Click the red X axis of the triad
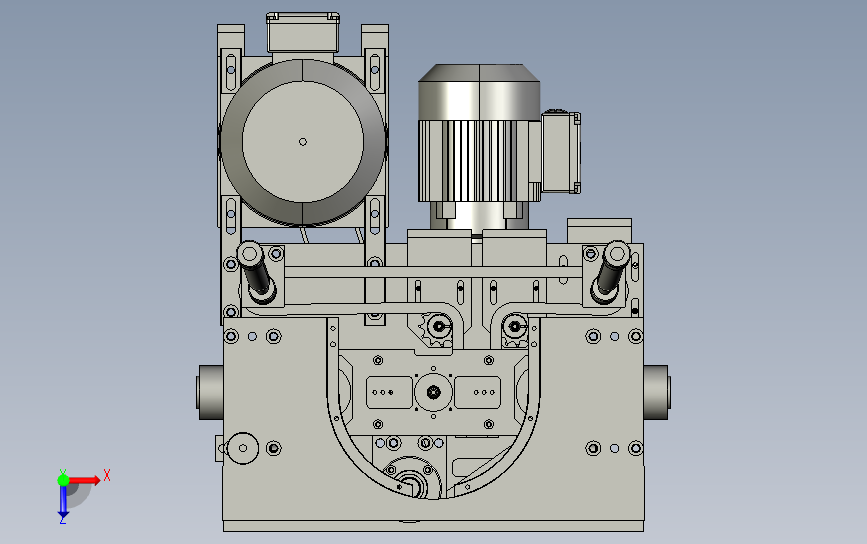 click(x=84, y=480)
